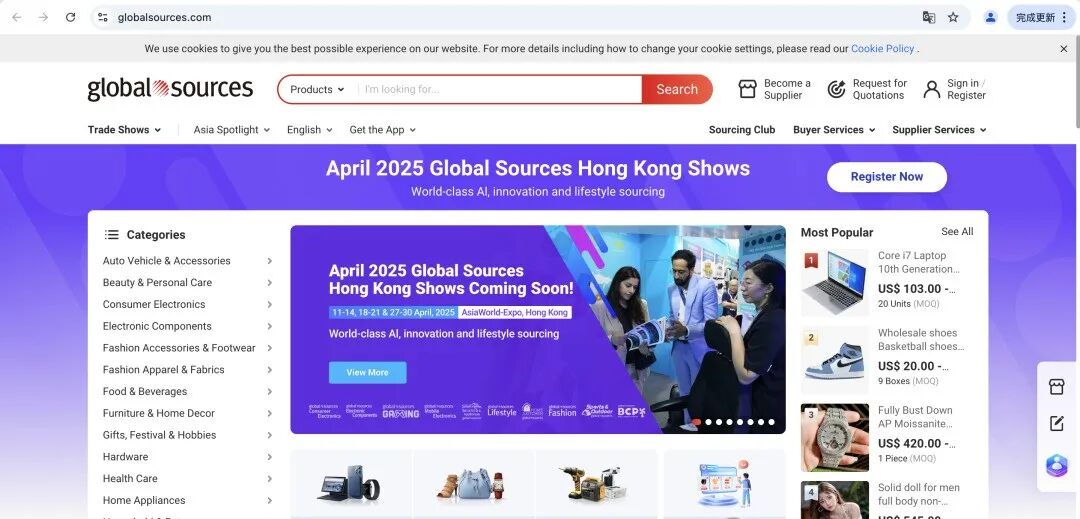Click the floating edit note sidebar icon
This screenshot has width=1080, height=519.
pyautogui.click(x=1057, y=424)
